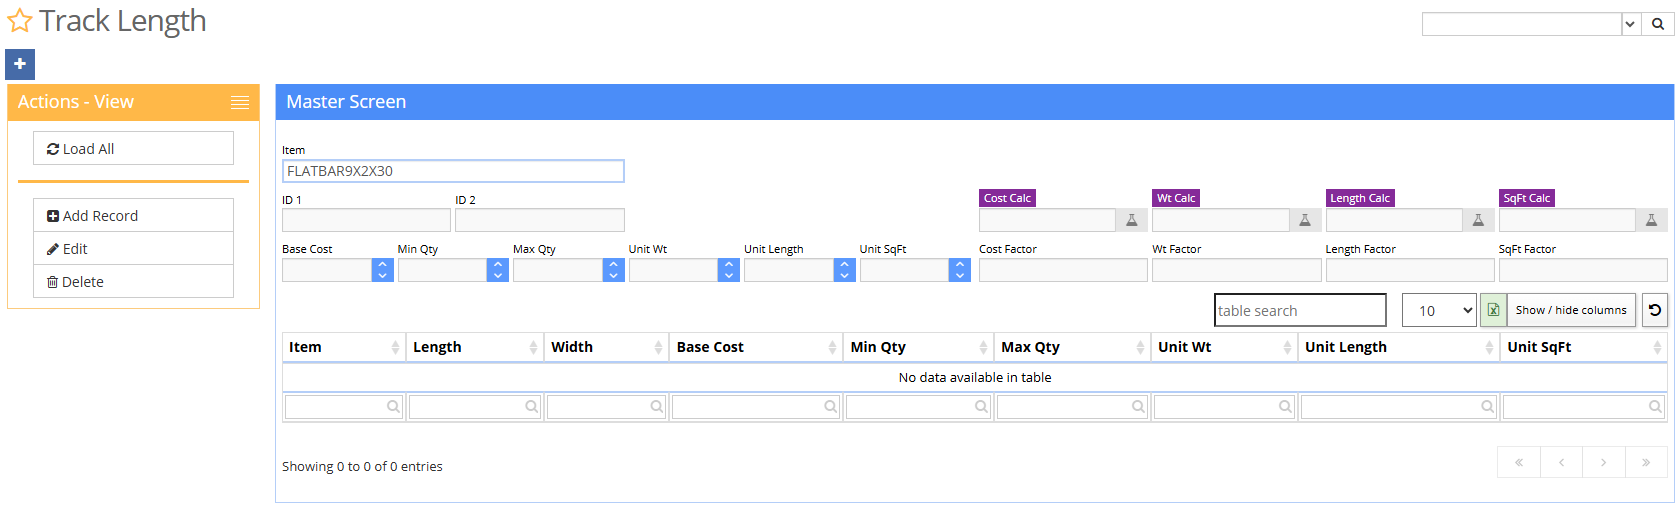Image resolution: width=1678 pixels, height=507 pixels.
Task: Click the Wt Factor field
Action: pos(1236,270)
